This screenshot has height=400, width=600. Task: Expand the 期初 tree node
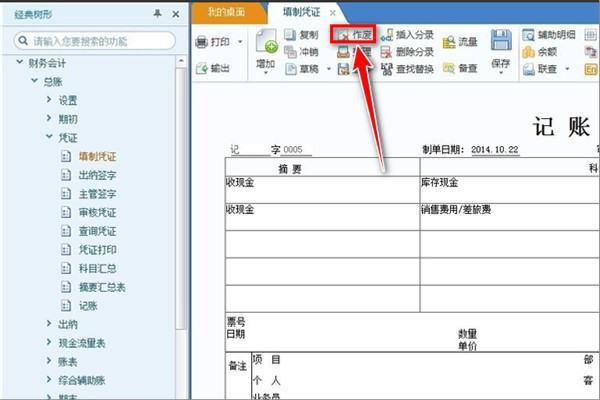click(x=49, y=119)
